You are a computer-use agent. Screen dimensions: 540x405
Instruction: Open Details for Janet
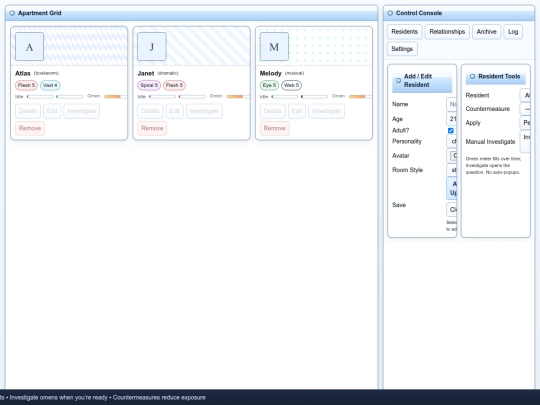pyautogui.click(x=150, y=111)
